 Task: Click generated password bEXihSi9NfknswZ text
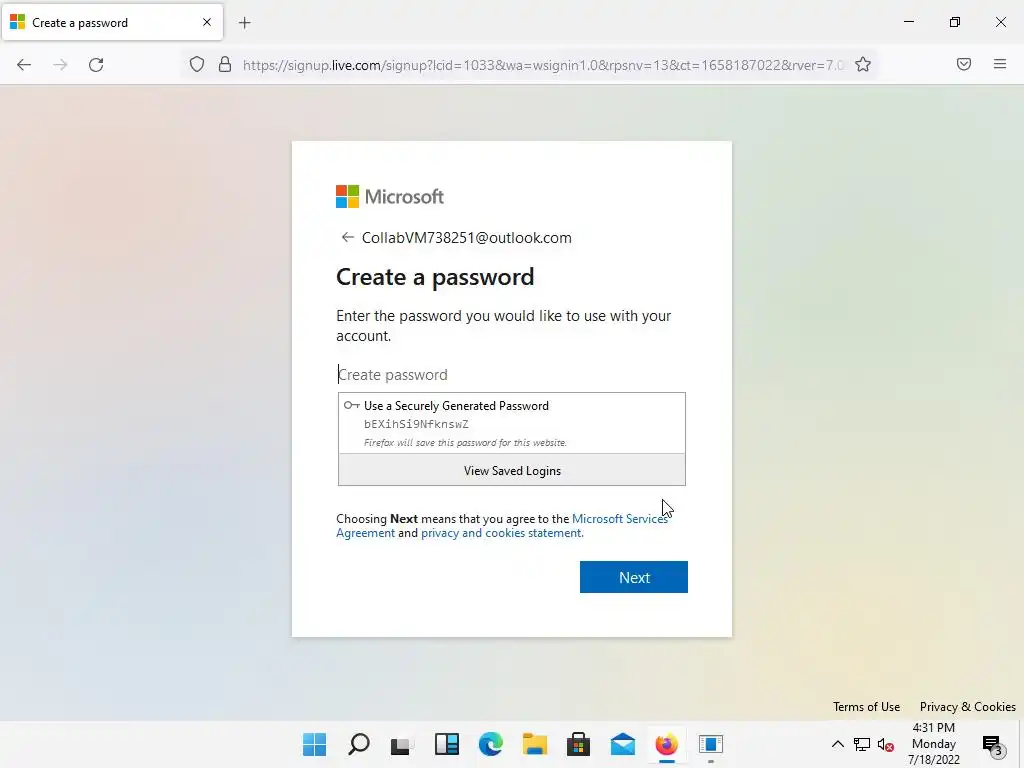coord(416,424)
